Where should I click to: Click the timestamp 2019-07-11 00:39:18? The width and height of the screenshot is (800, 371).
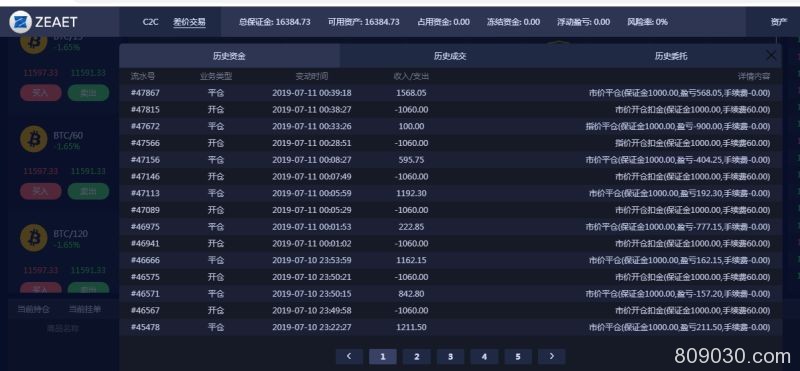pos(312,93)
